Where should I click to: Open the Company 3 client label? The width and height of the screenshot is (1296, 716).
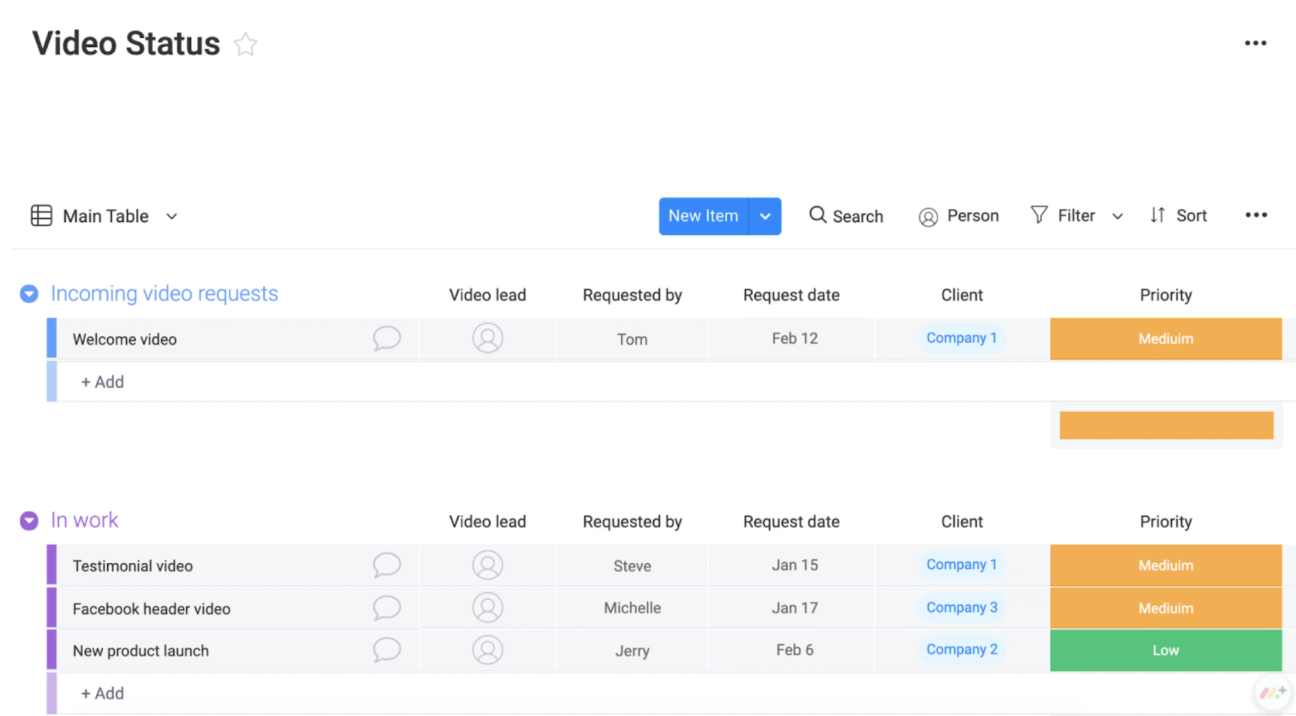(x=961, y=607)
